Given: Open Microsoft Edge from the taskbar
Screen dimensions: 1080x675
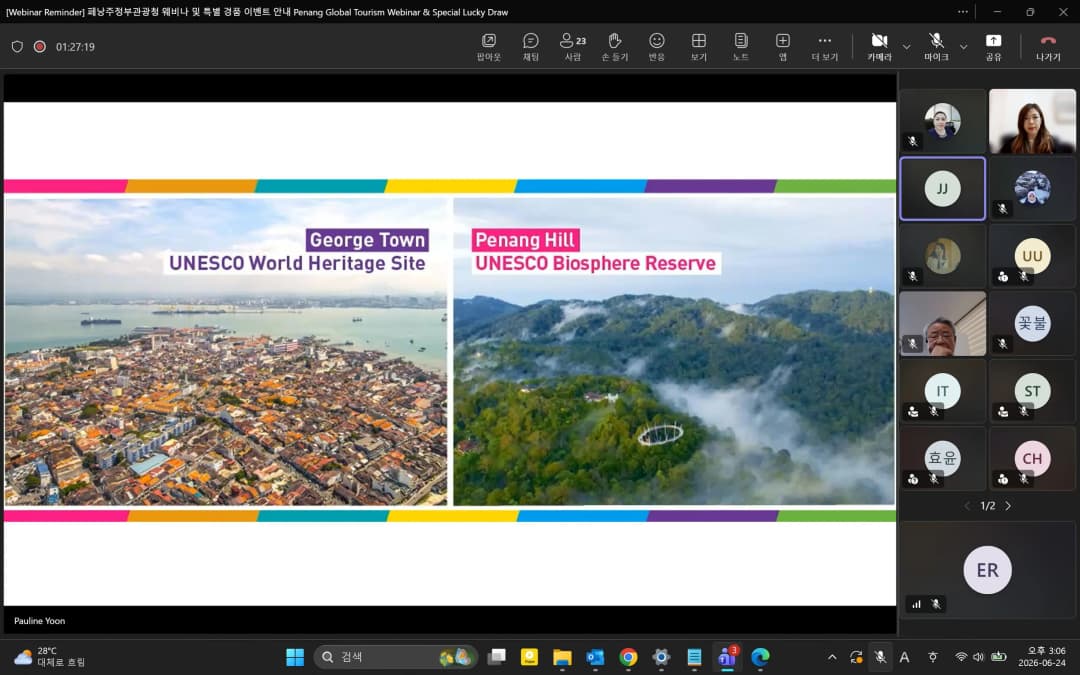Looking at the screenshot, I should [x=760, y=657].
